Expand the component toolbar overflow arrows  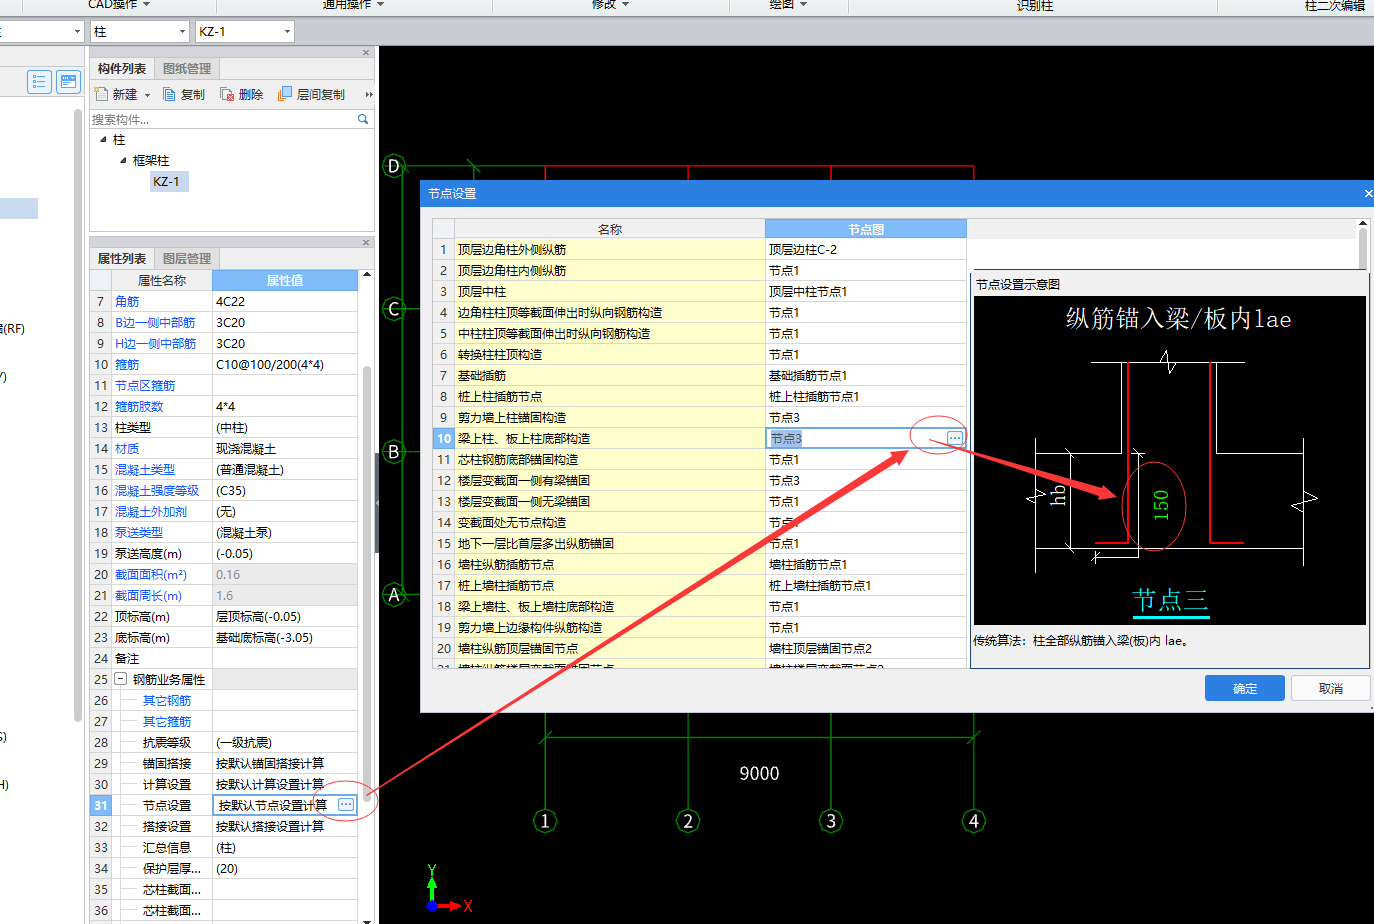[368, 94]
